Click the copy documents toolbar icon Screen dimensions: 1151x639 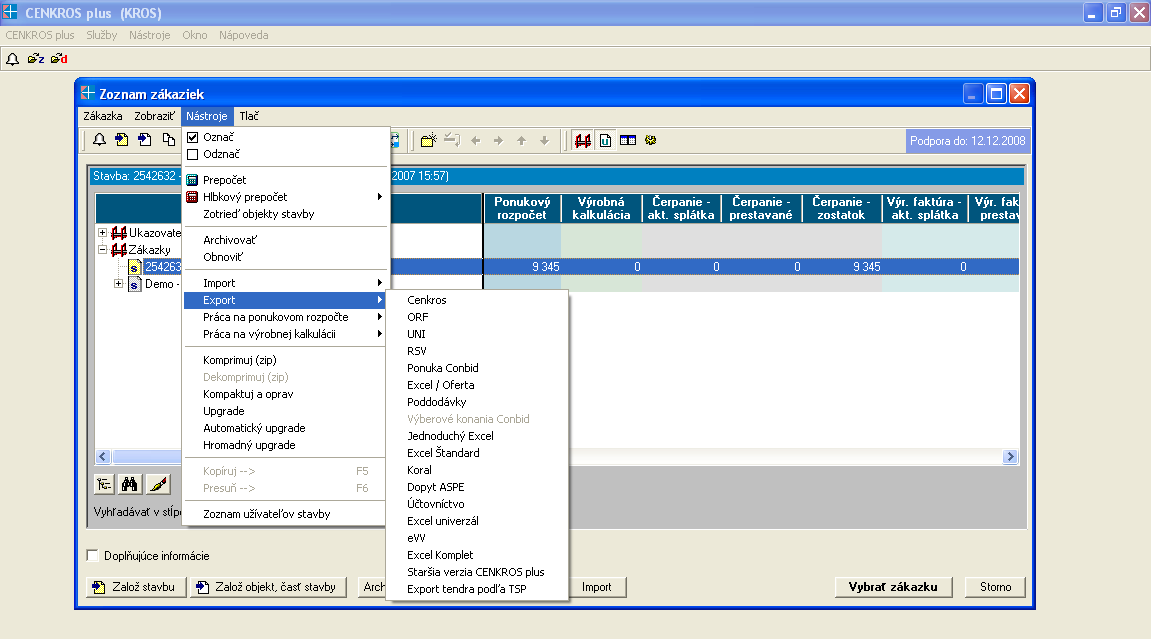pos(169,140)
